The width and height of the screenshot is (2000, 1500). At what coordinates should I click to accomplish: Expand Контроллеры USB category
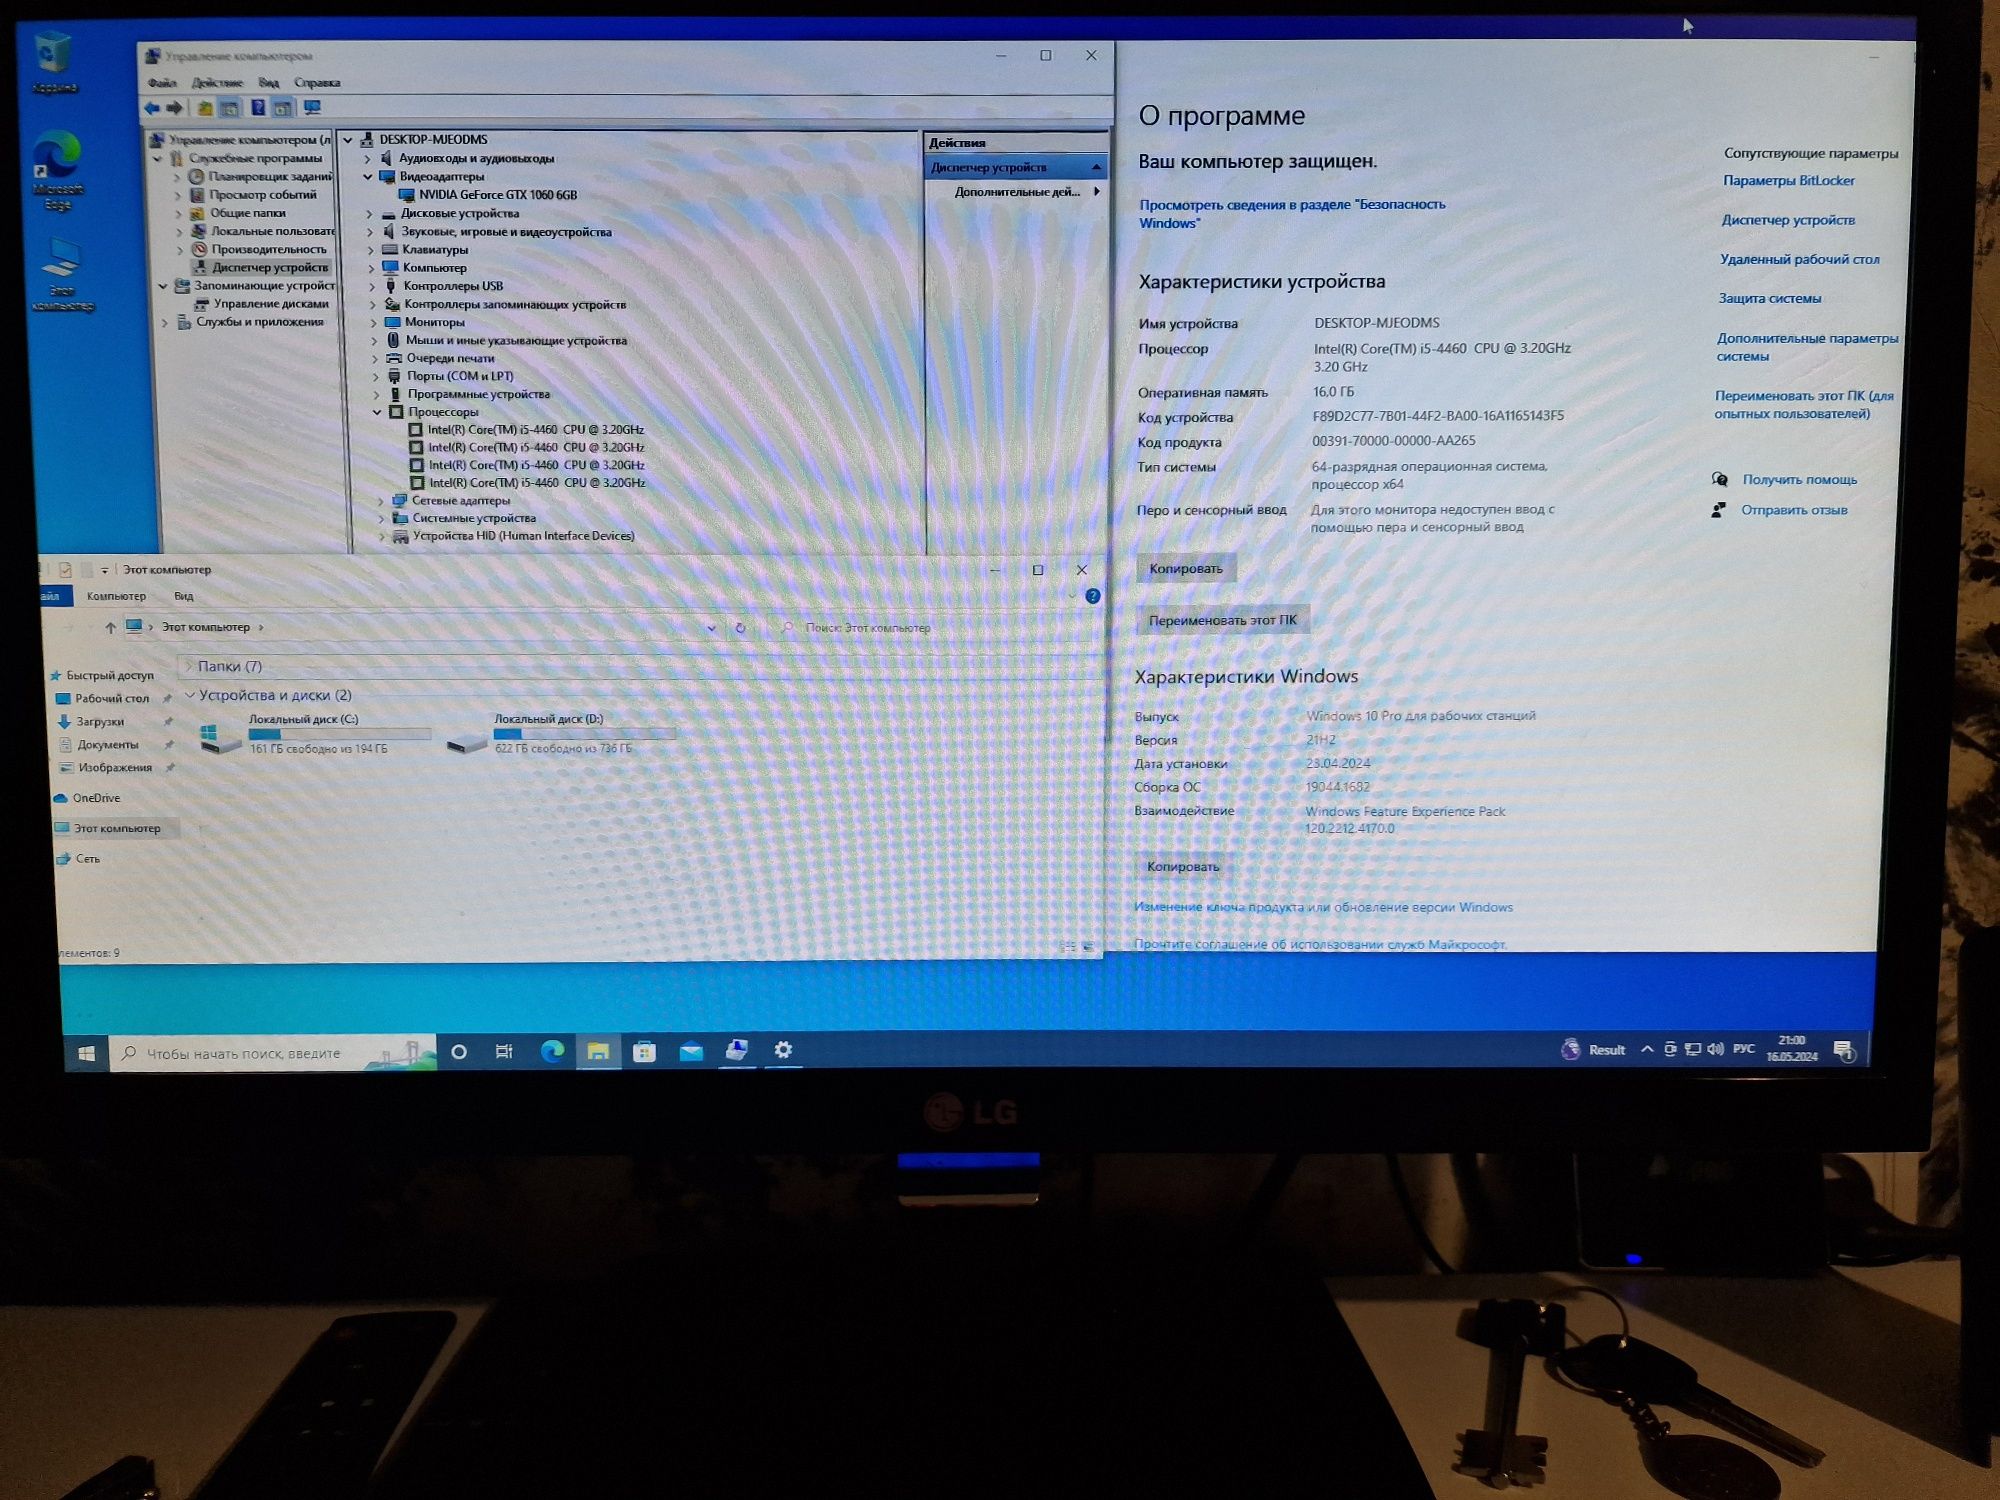[x=371, y=286]
